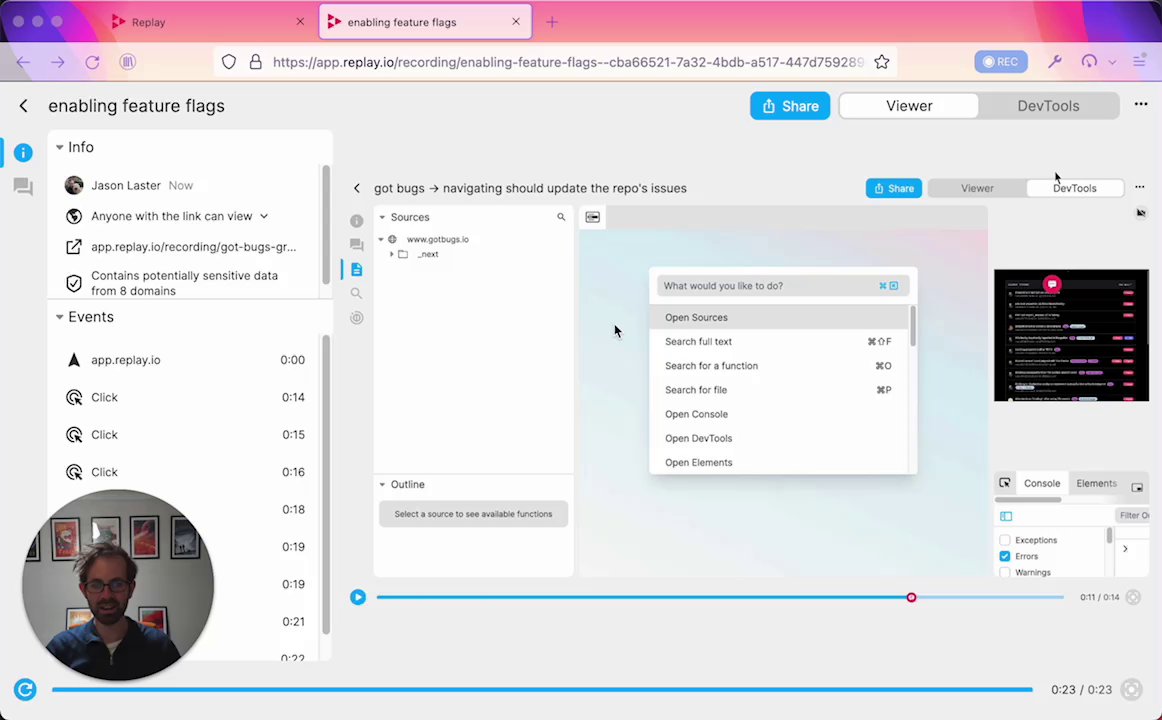Click the blue Share button at top
The height and width of the screenshot is (720, 1162).
(790, 106)
